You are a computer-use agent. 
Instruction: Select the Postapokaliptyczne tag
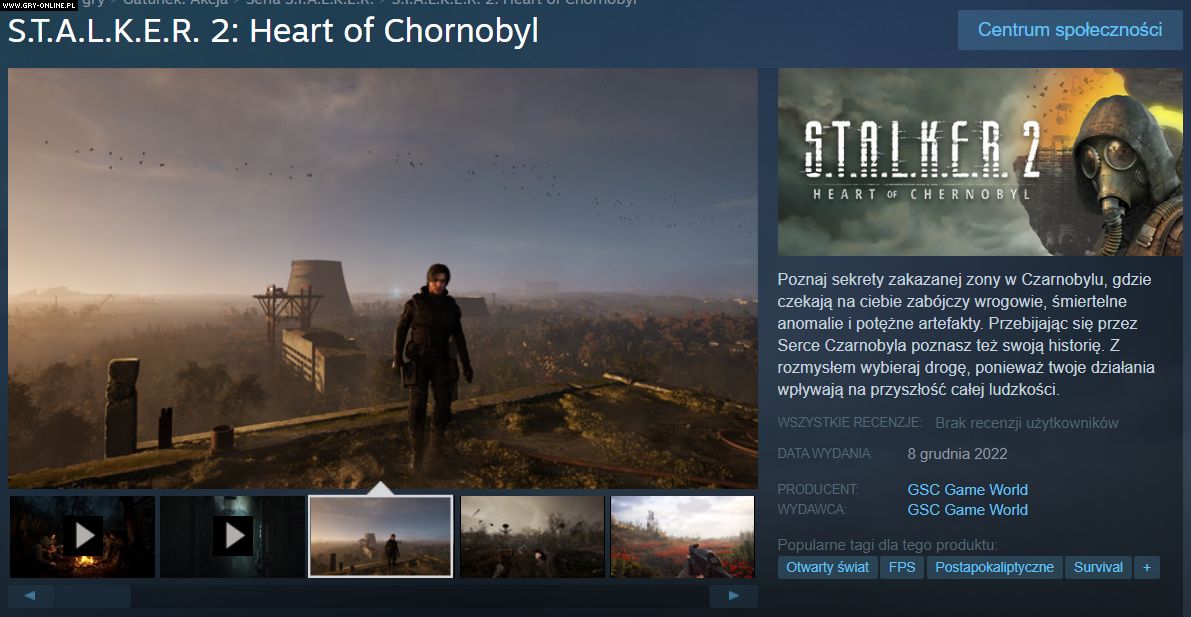pyautogui.click(x=994, y=568)
